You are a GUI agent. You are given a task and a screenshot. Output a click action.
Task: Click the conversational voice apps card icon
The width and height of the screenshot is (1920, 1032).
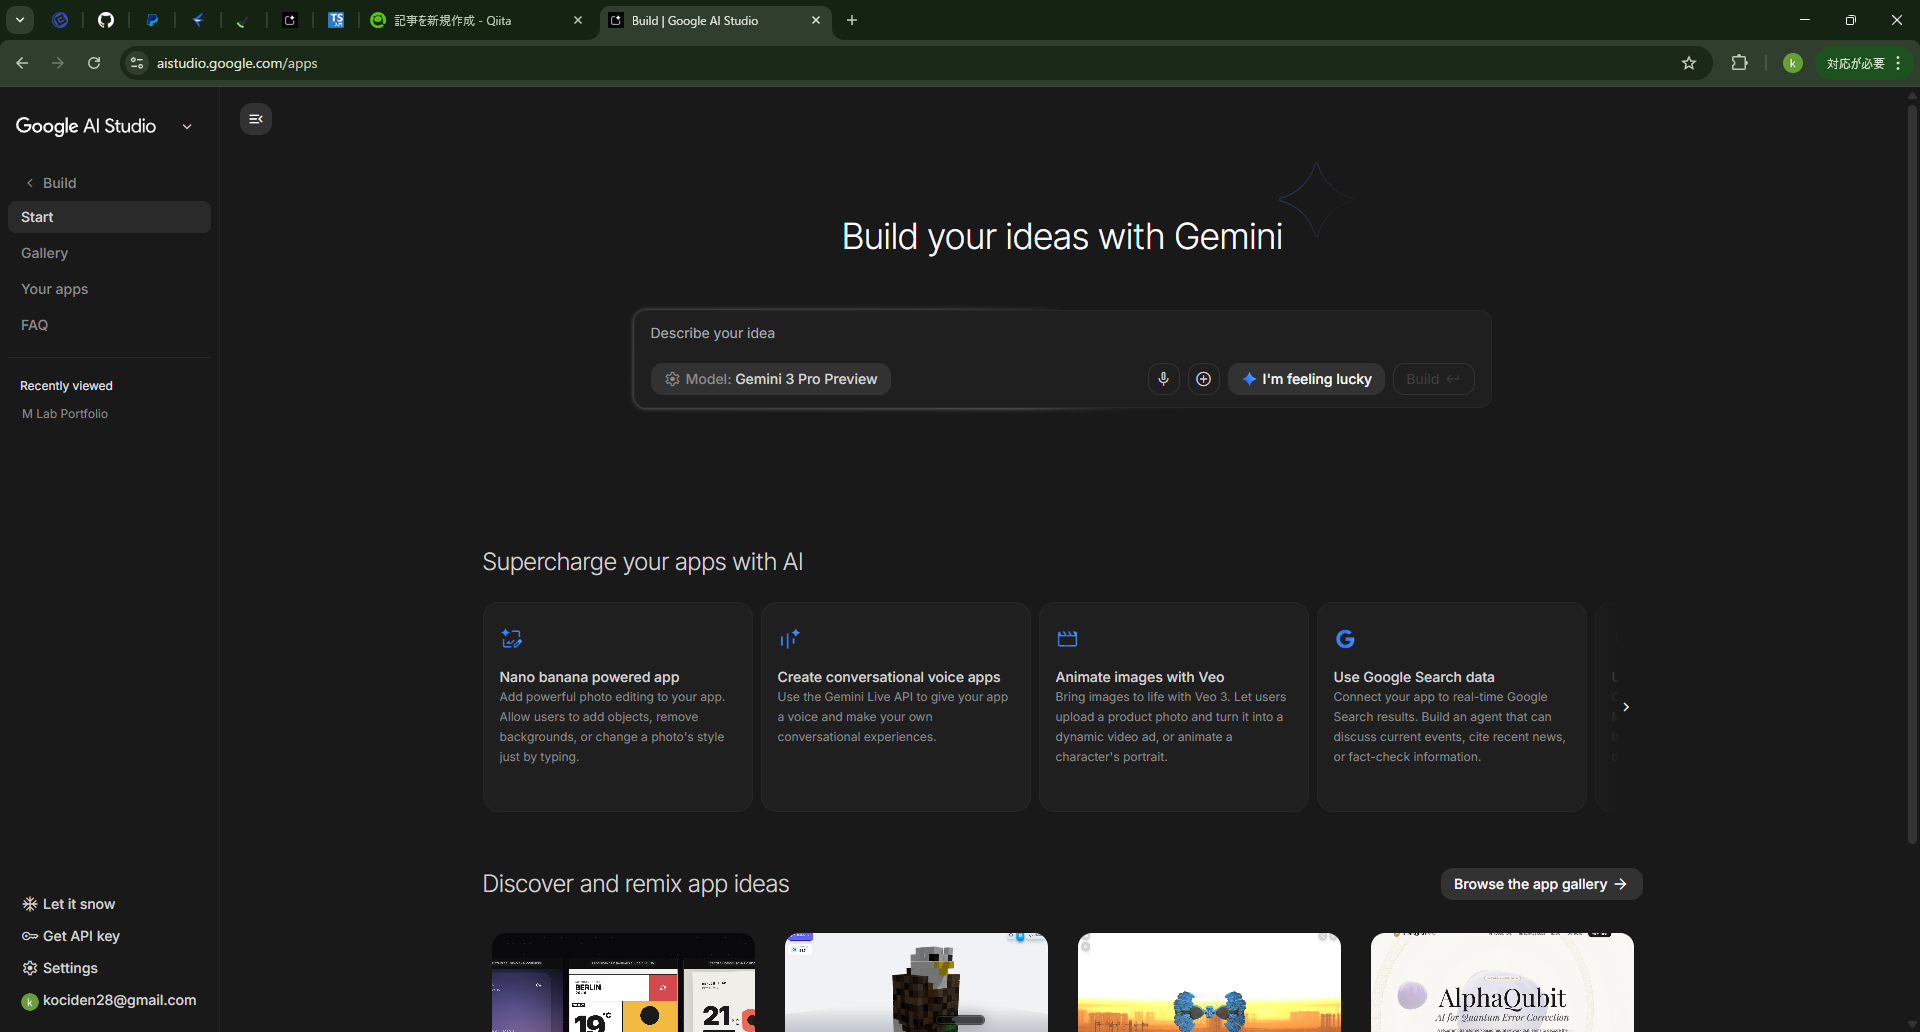pyautogui.click(x=790, y=639)
